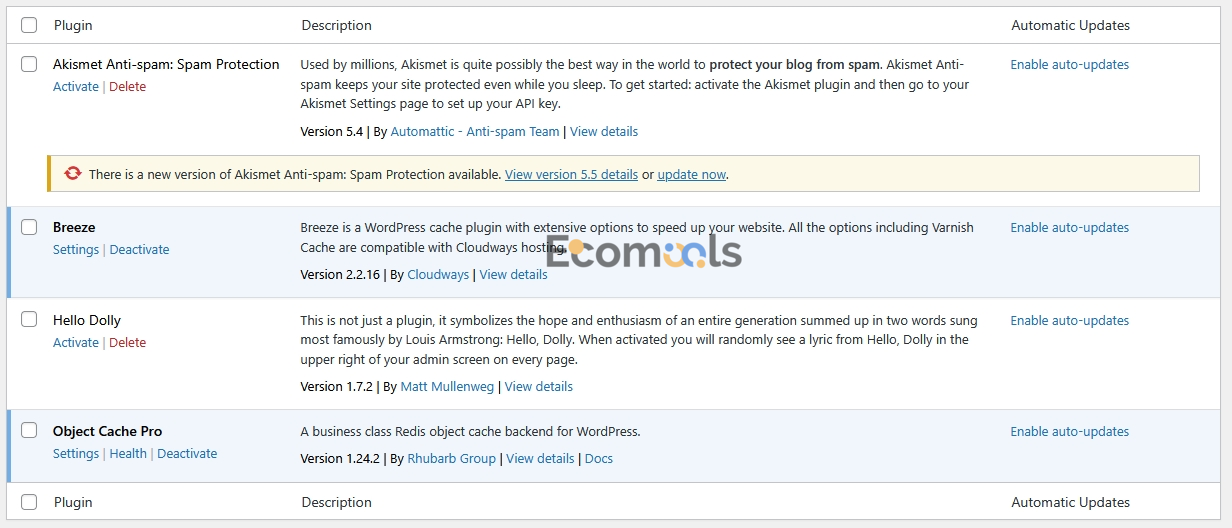Tick the Akismet Anti-spam plugin checkbox
Screen dimensions: 1232x528
29,64
